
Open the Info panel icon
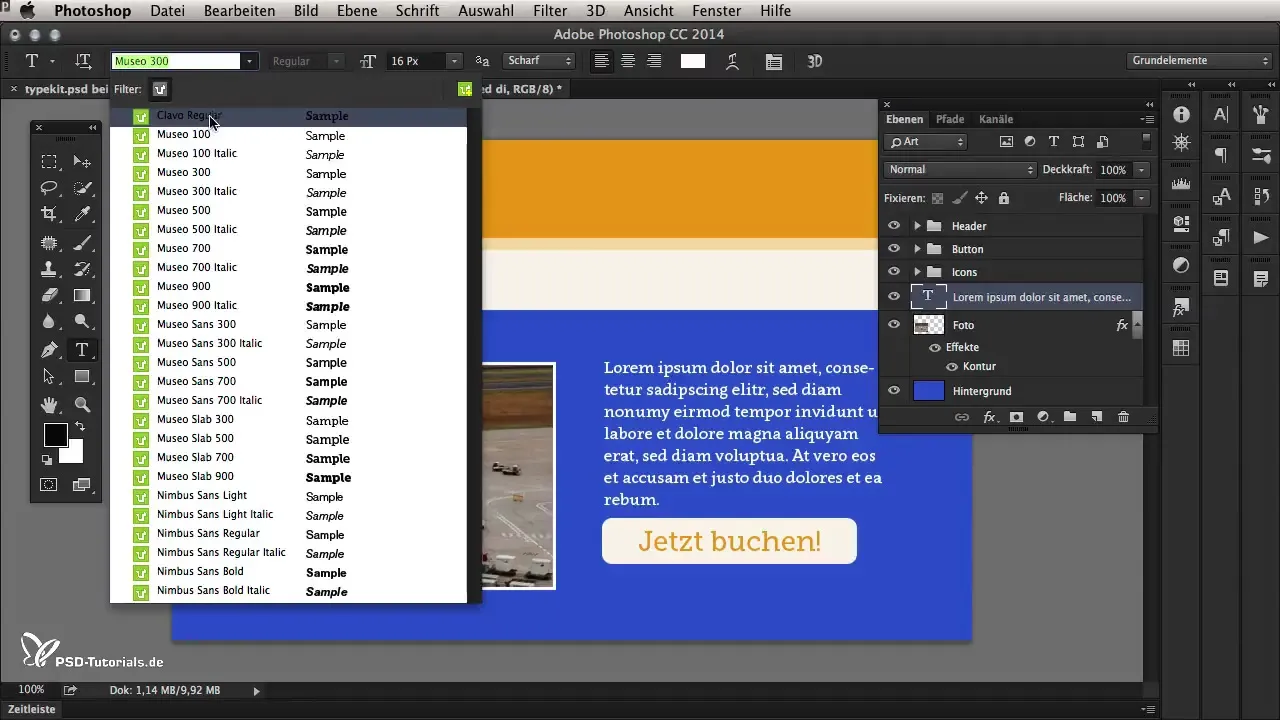(x=1181, y=114)
